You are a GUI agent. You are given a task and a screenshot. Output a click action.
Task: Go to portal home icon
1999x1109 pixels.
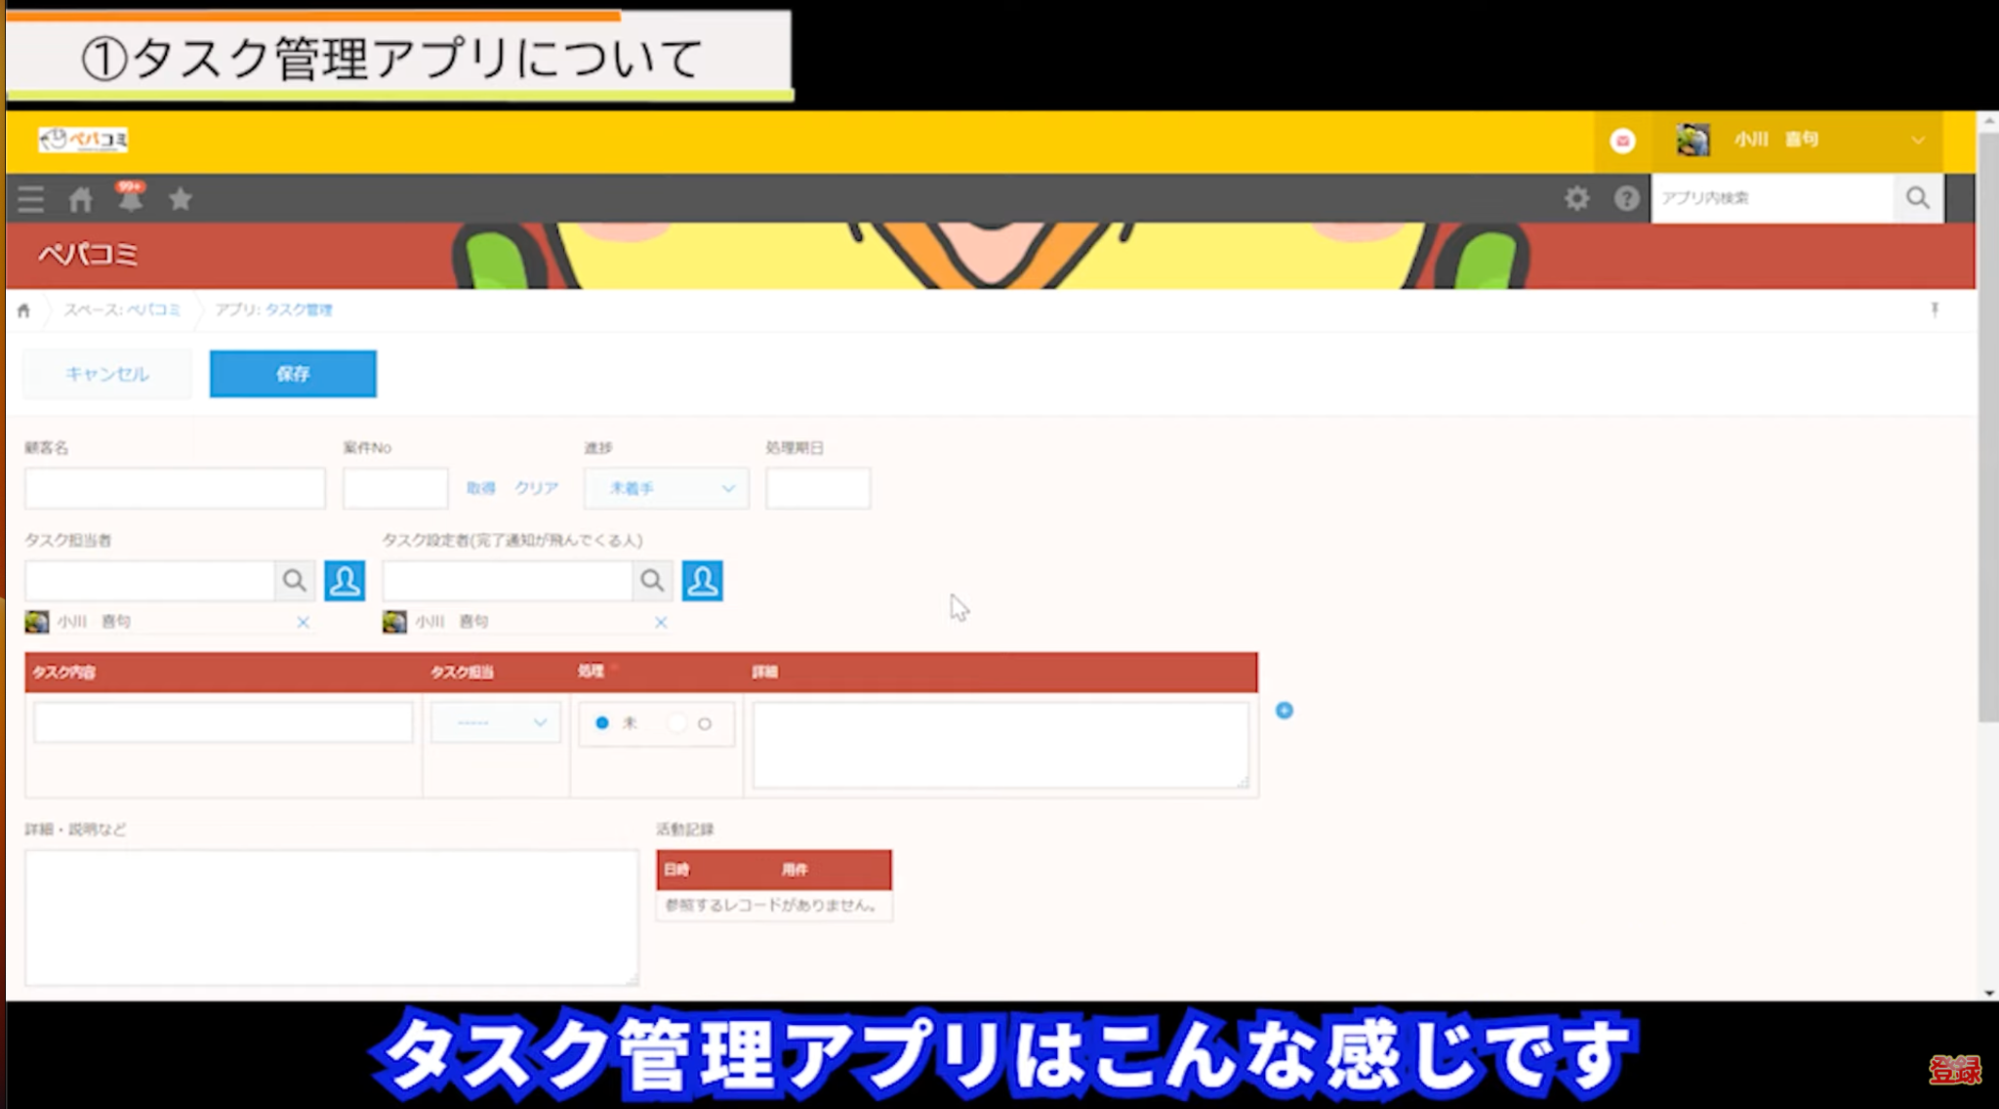[x=81, y=199]
